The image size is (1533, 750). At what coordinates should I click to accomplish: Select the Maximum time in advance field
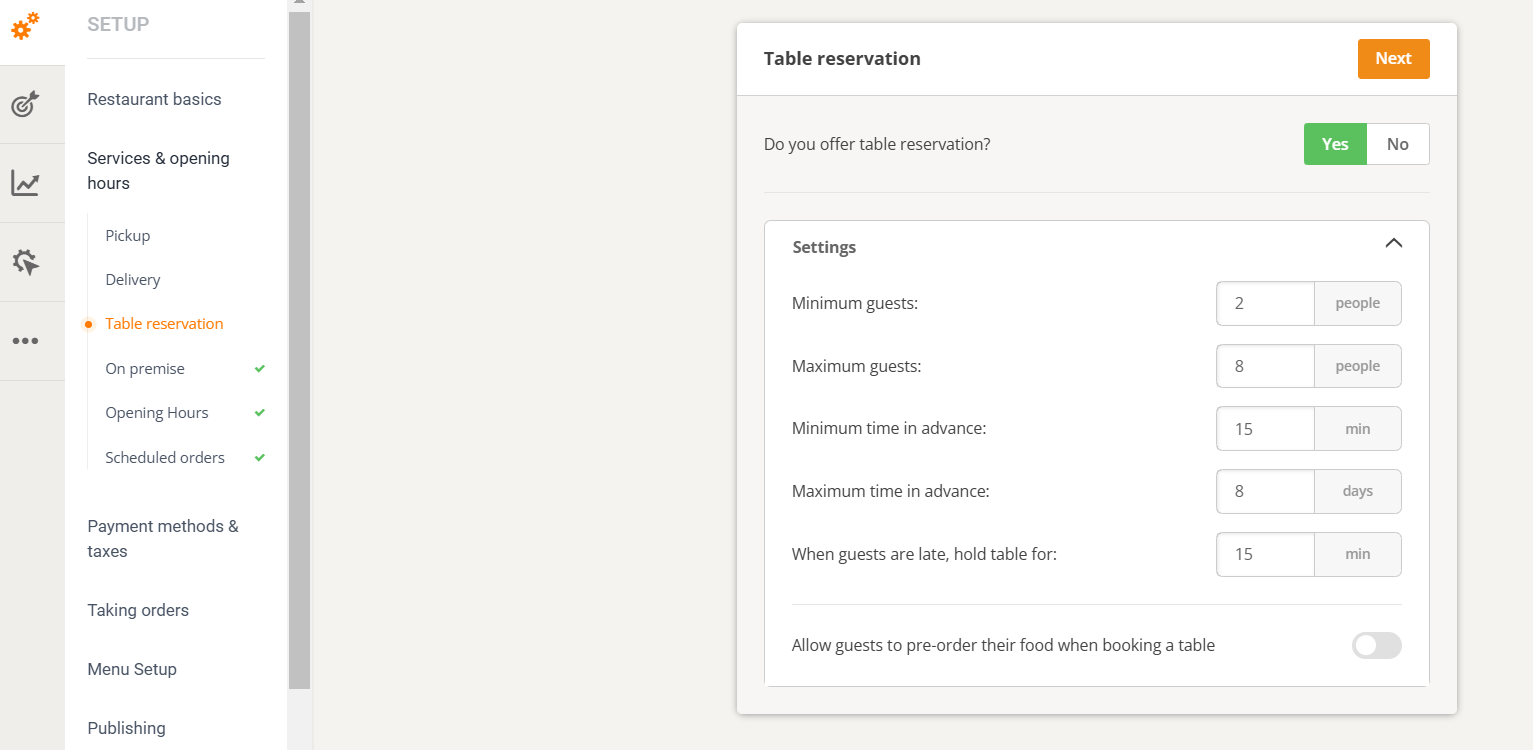(x=1265, y=491)
